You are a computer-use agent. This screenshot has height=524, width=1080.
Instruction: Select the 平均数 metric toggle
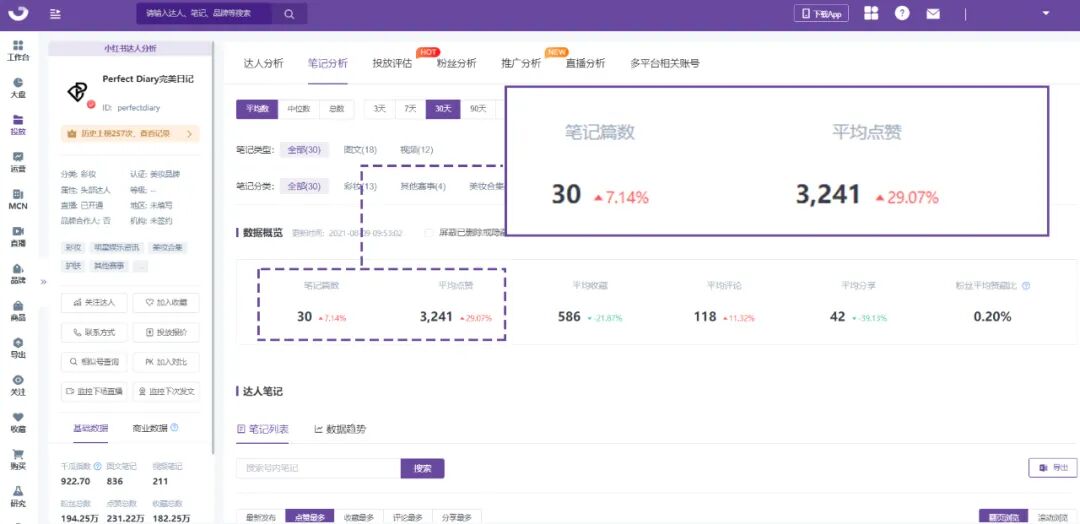[257, 109]
